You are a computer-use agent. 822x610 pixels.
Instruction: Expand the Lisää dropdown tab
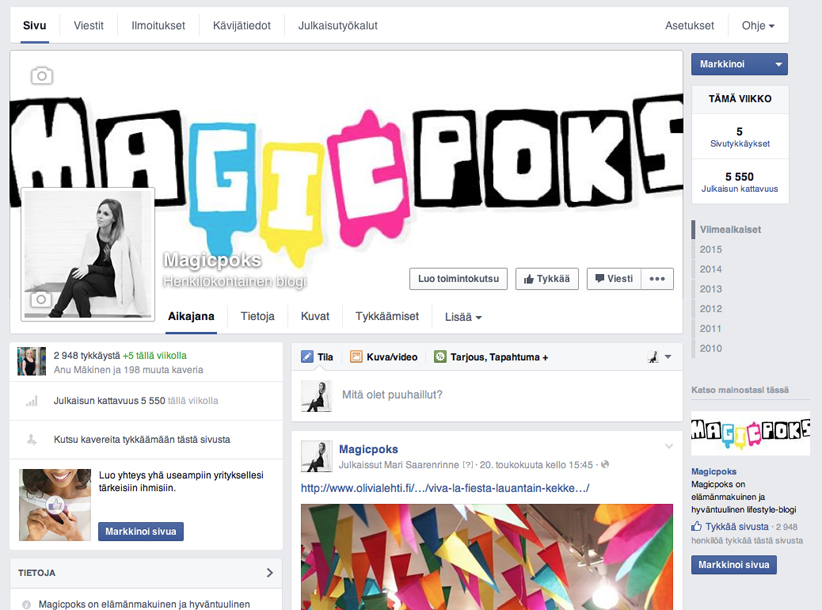point(463,317)
